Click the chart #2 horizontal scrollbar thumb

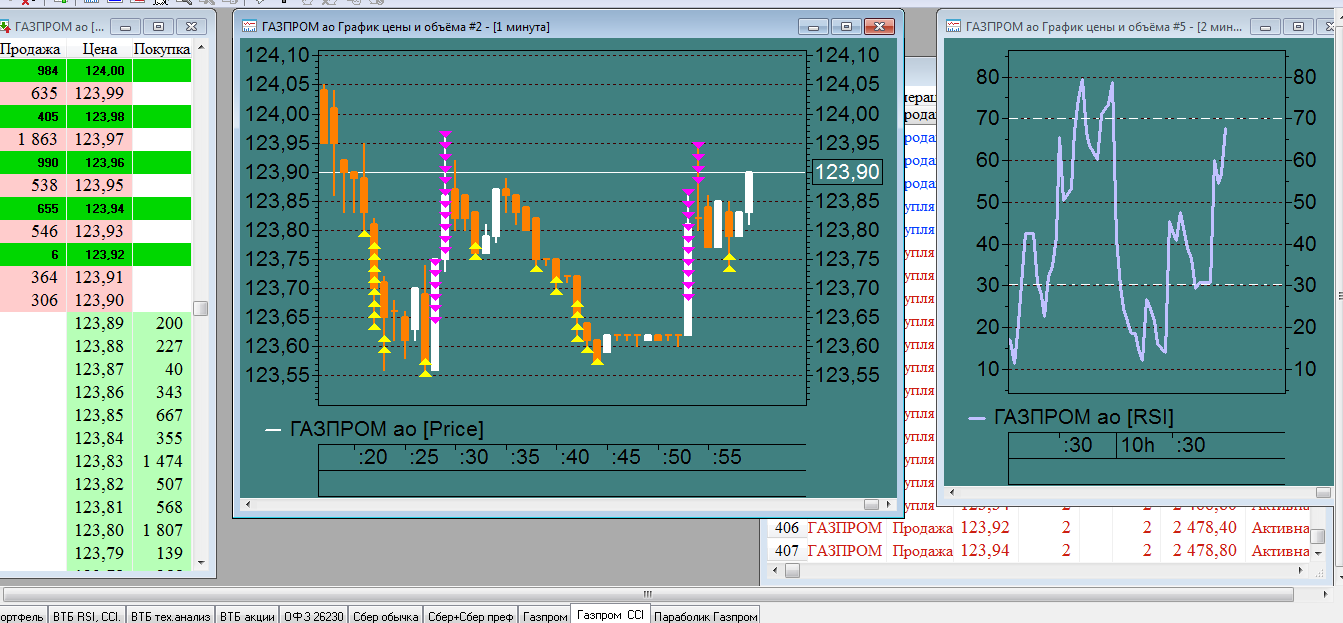point(871,505)
